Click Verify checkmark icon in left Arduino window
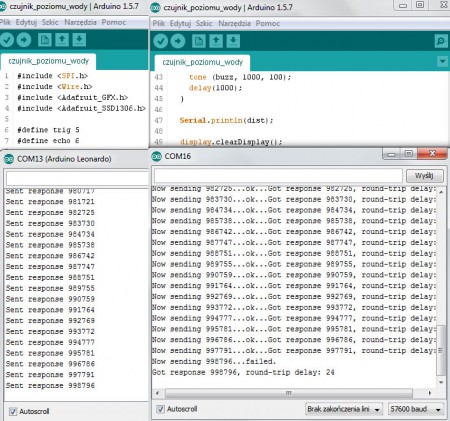The height and width of the screenshot is (421, 450). 7,40
